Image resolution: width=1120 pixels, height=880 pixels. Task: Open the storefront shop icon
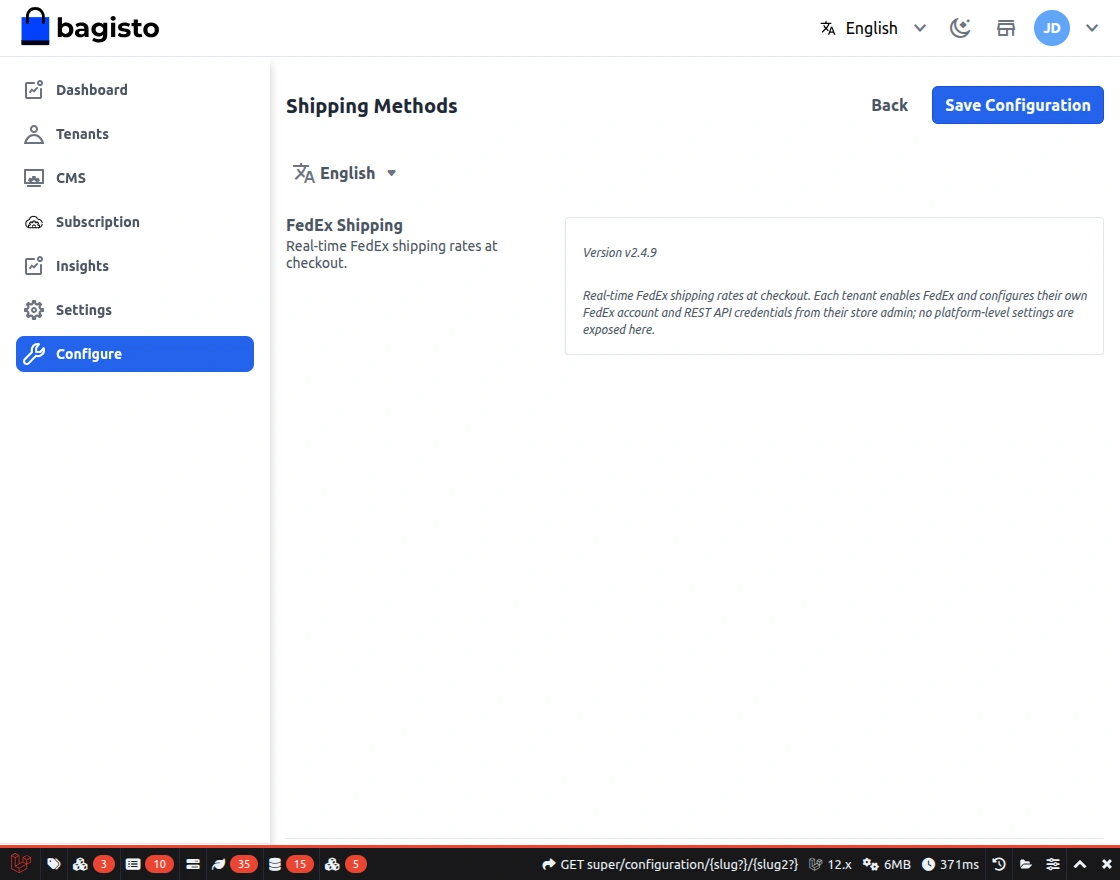pos(1006,28)
